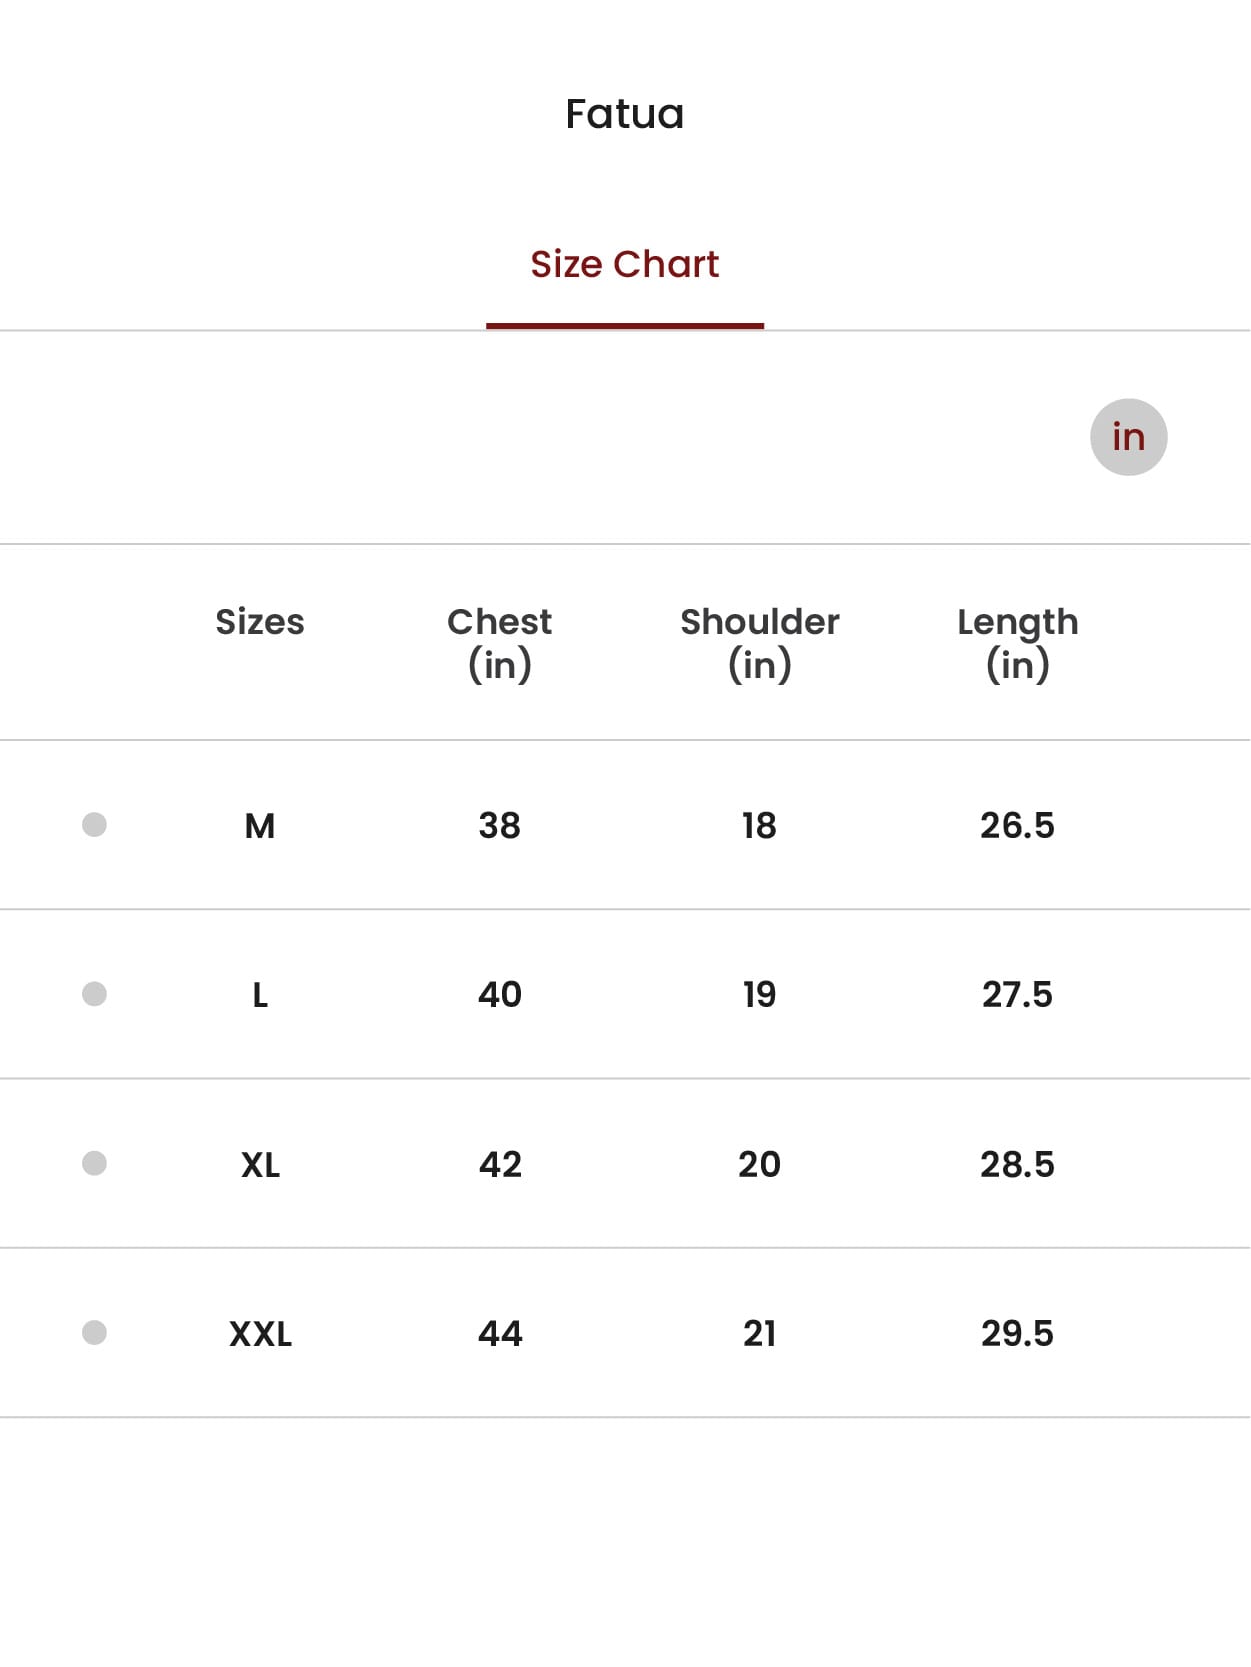Click chest value 38 in the table

pyautogui.click(x=499, y=826)
